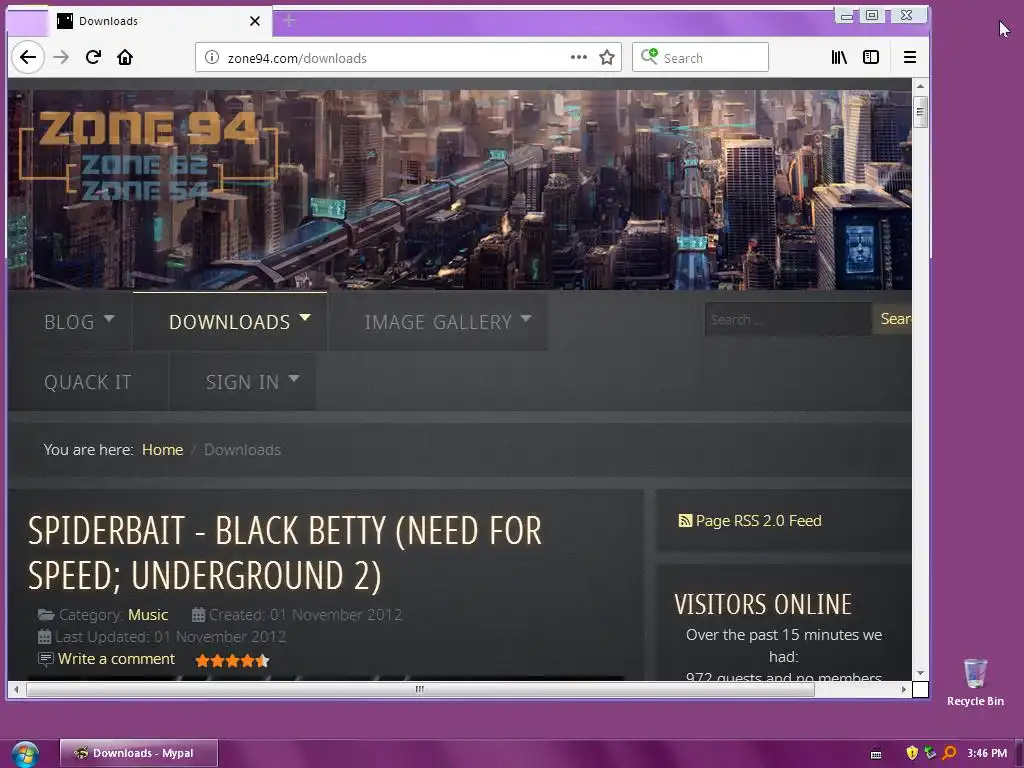Go back to the previous page
The image size is (1024, 768).
[x=27, y=57]
